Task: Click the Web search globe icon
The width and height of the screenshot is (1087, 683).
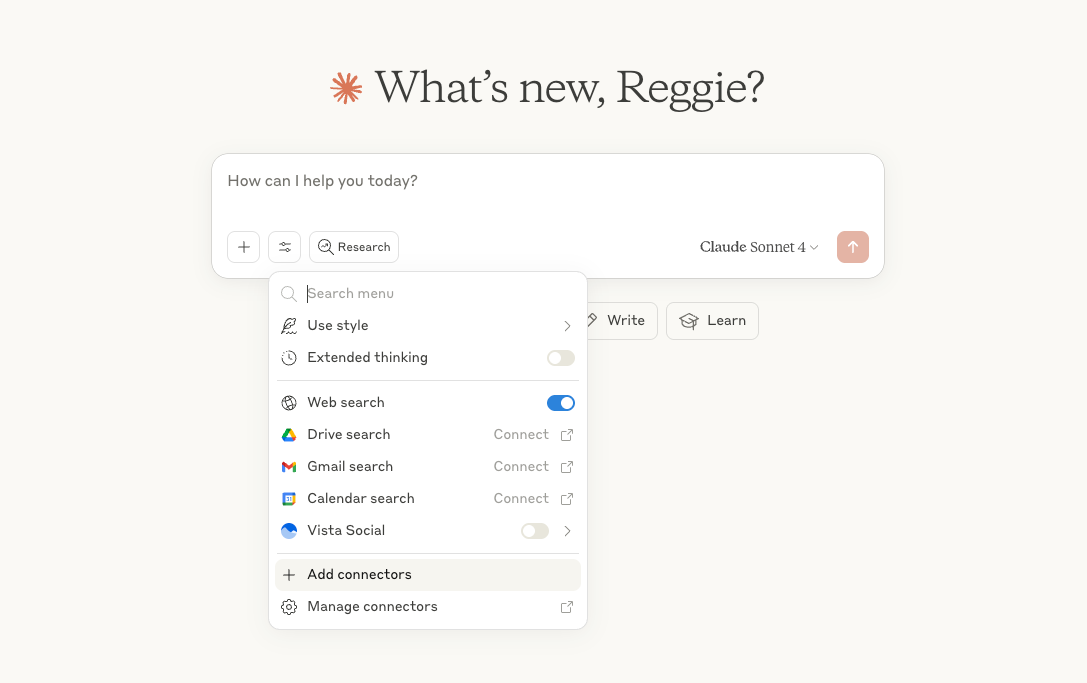Action: pyautogui.click(x=289, y=402)
